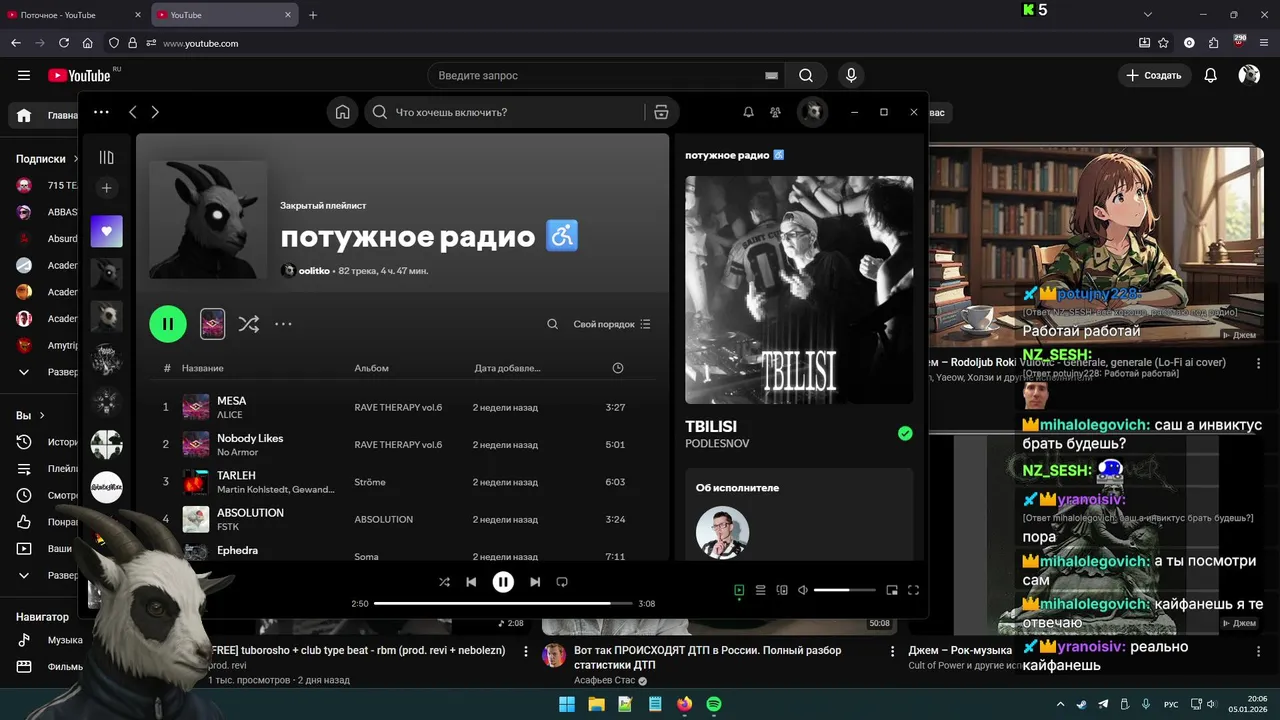Click the green saved checkmark next to TBILISI
This screenshot has height=720, width=1280.
click(905, 433)
